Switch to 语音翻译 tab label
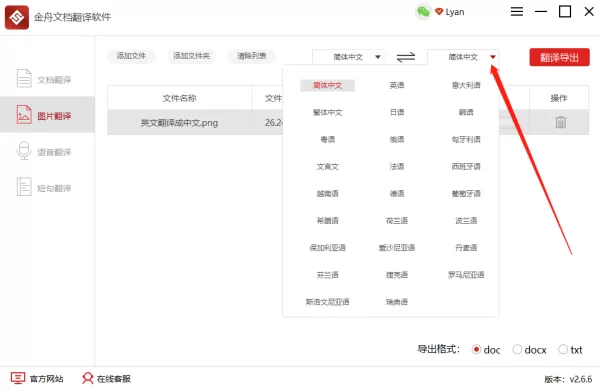Screen dimensions: 600x389 [54, 152]
